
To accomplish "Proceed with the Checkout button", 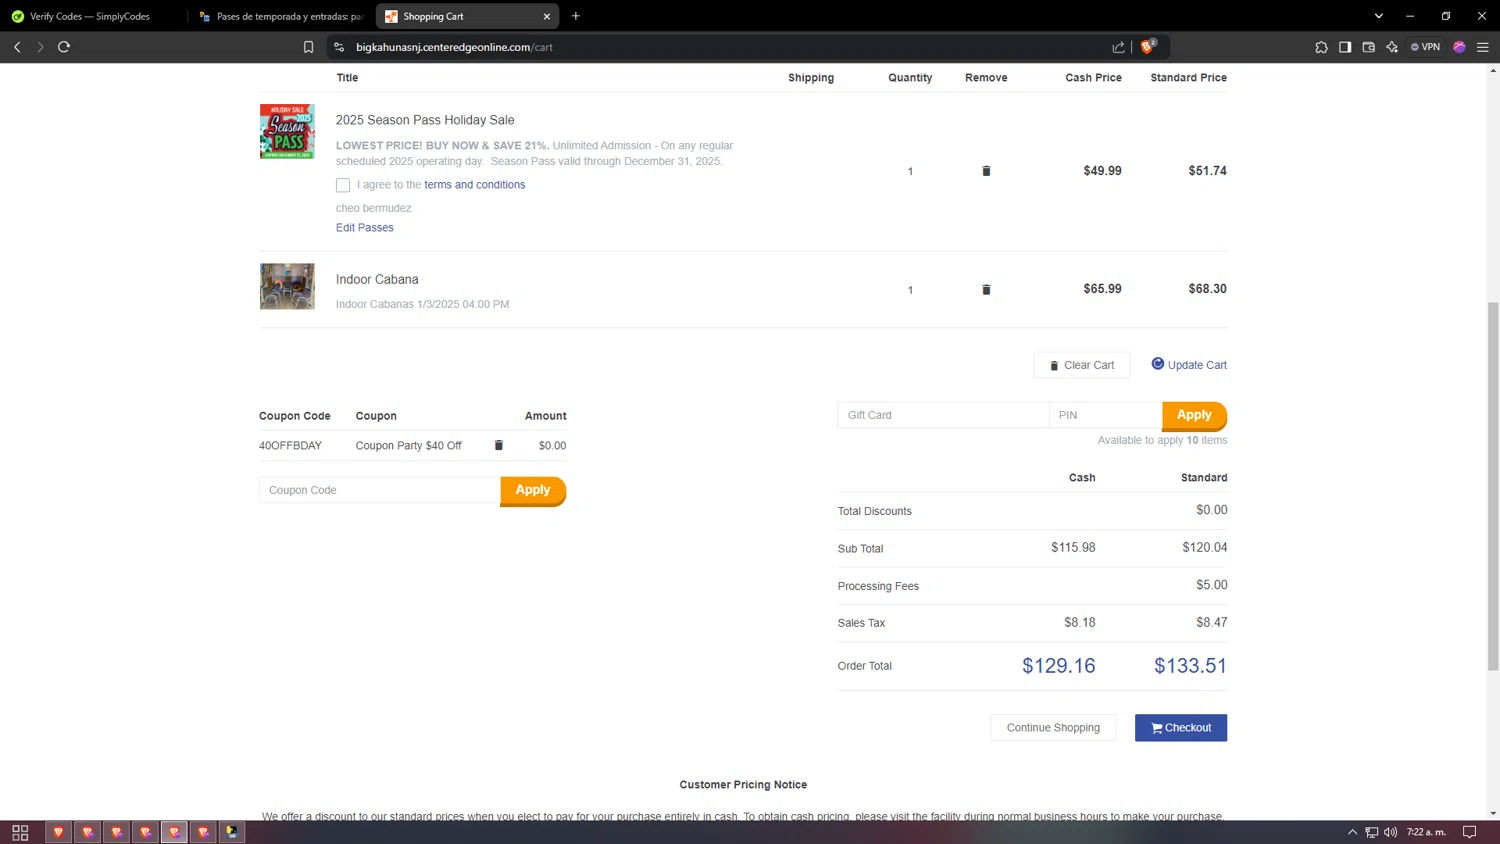I will [x=1181, y=728].
